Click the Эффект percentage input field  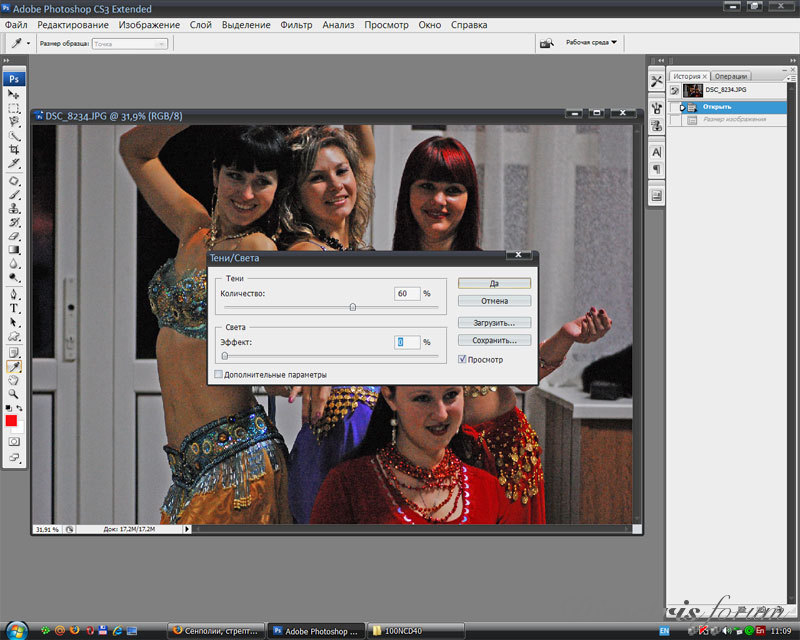click(x=406, y=342)
